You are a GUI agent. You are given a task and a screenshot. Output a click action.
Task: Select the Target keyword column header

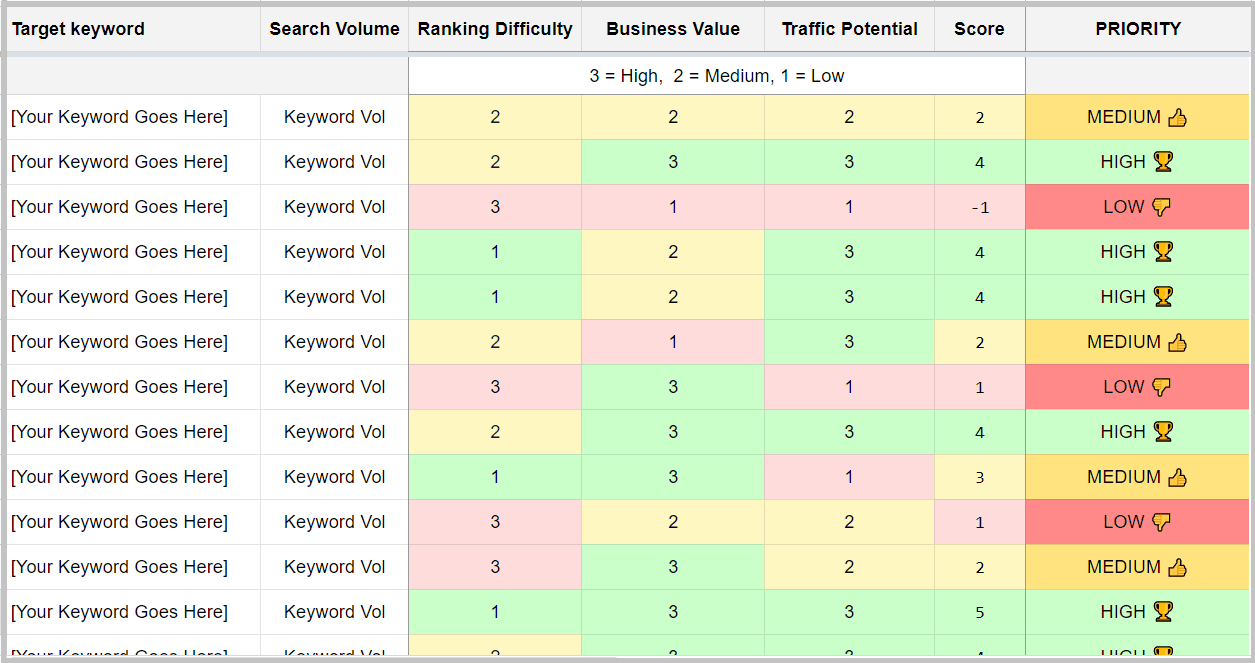[x=133, y=29]
